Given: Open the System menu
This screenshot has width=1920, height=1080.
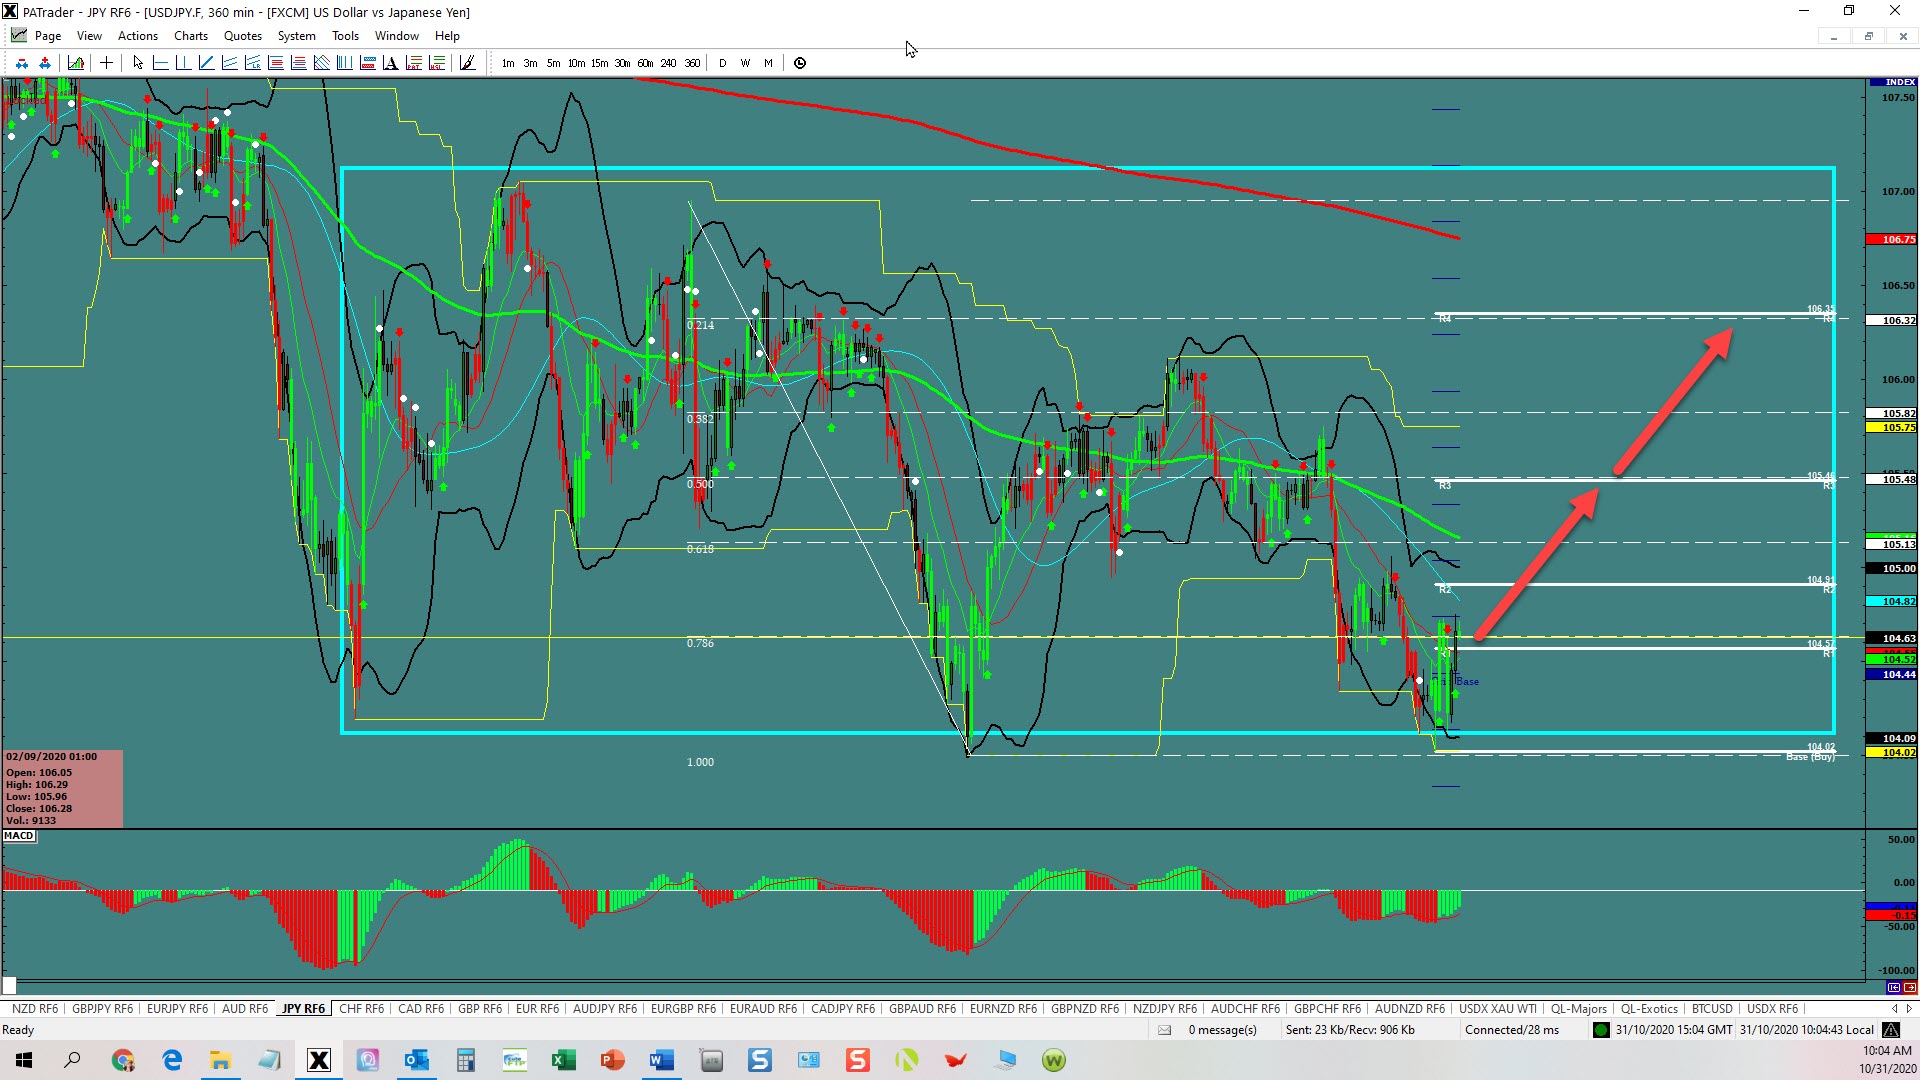Looking at the screenshot, I should coord(296,36).
